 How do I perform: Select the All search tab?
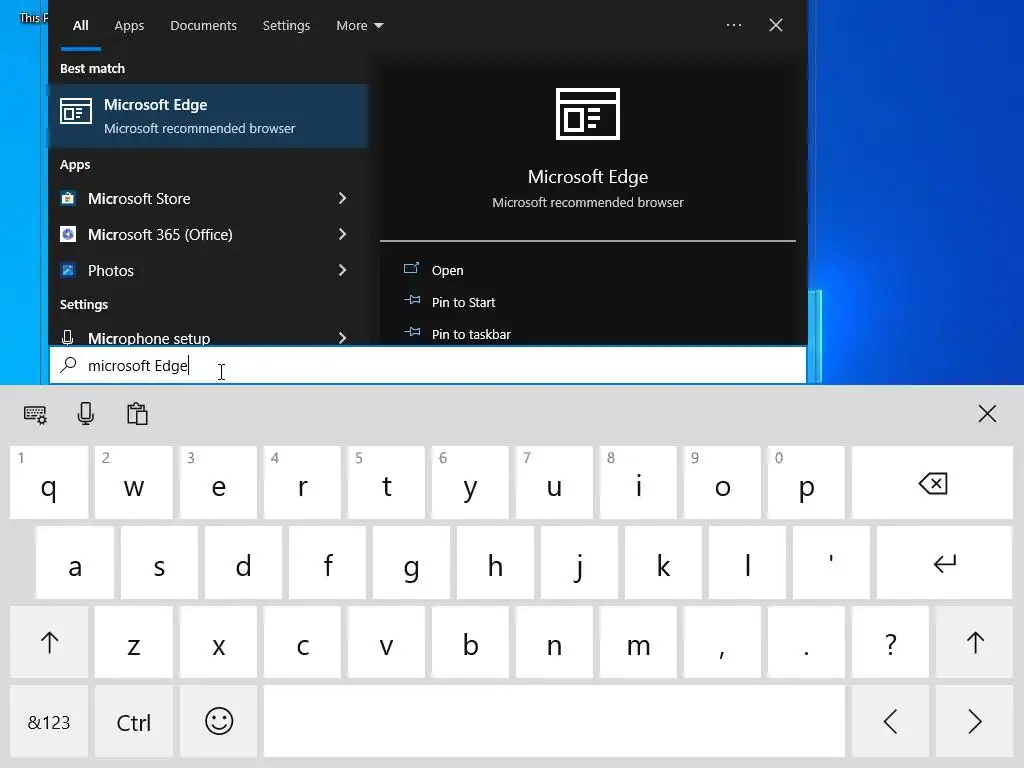click(x=80, y=25)
